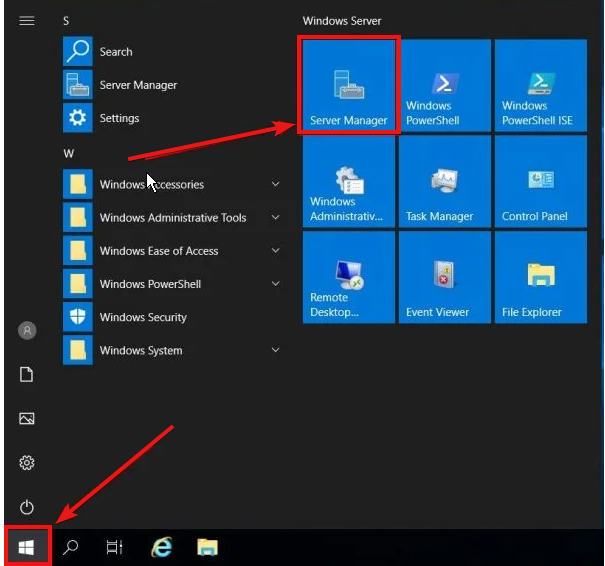The width and height of the screenshot is (605, 566).
Task: Open the Control Panel tile
Action: click(x=541, y=182)
